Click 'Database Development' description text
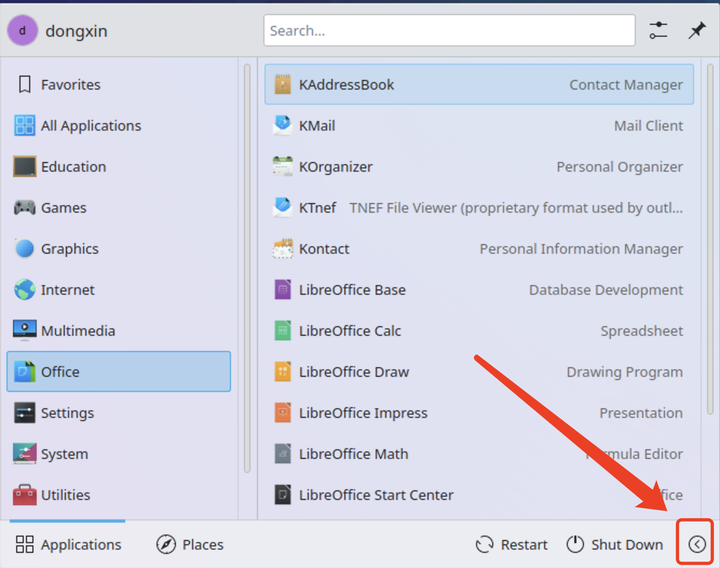Viewport: 720px width, 568px height. coord(606,290)
